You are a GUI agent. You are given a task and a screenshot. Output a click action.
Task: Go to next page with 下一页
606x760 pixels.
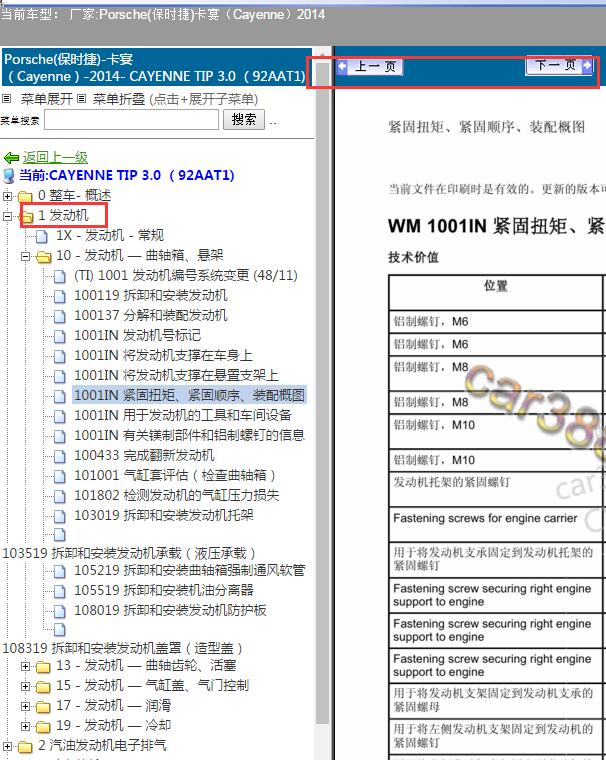pos(560,65)
